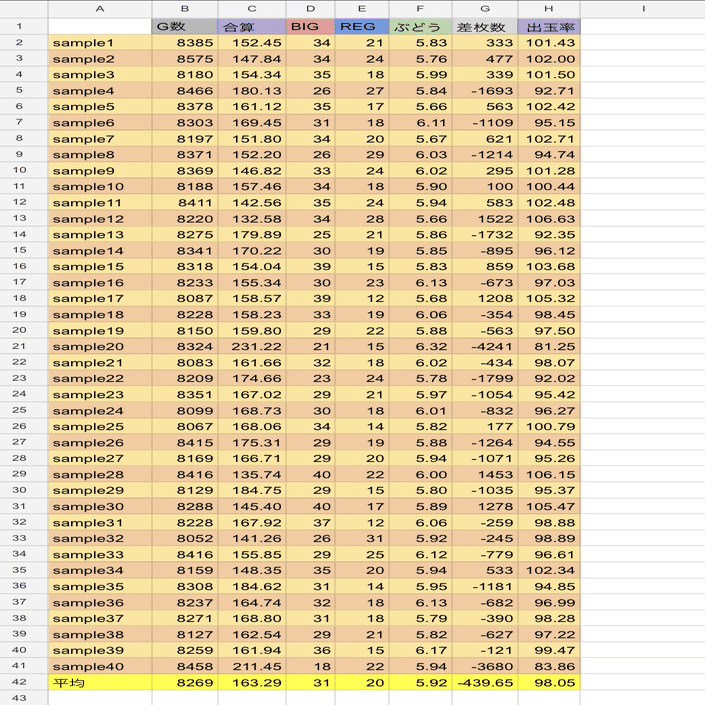Click the sample20 cell
Screen dimensions: 705x705
tap(100, 347)
